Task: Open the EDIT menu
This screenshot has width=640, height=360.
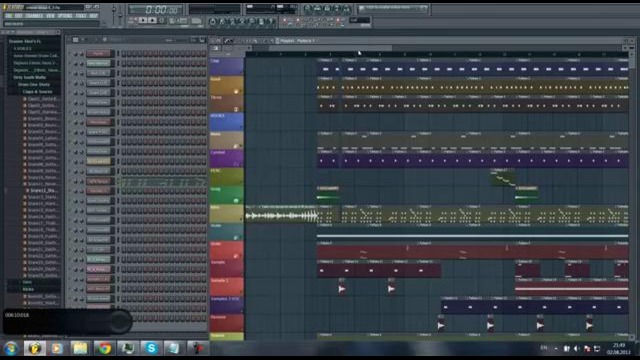Action: 19,16
